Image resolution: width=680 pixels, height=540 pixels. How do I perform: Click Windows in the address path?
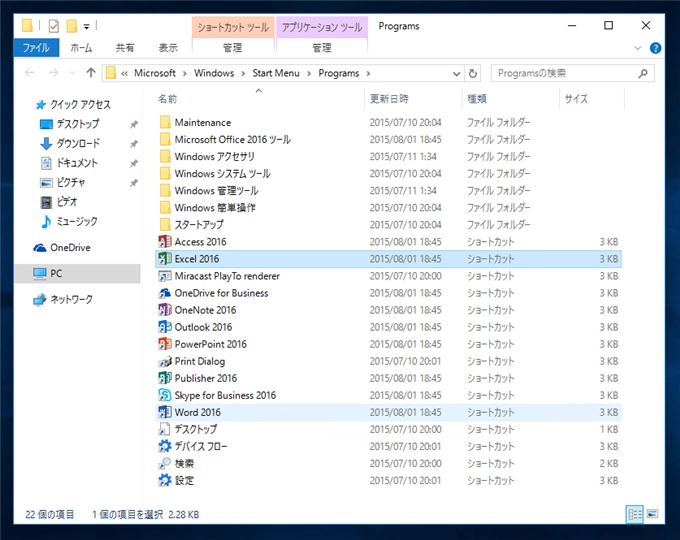point(214,73)
